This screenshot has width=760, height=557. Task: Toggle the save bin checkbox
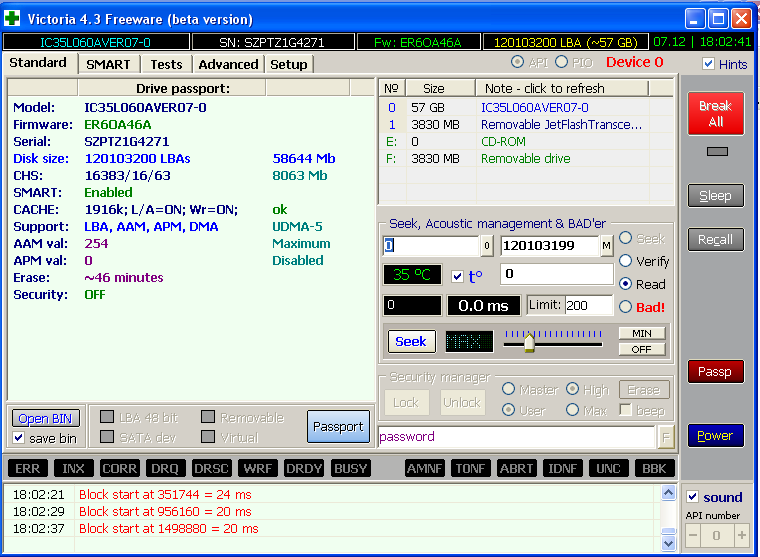[x=18, y=438]
